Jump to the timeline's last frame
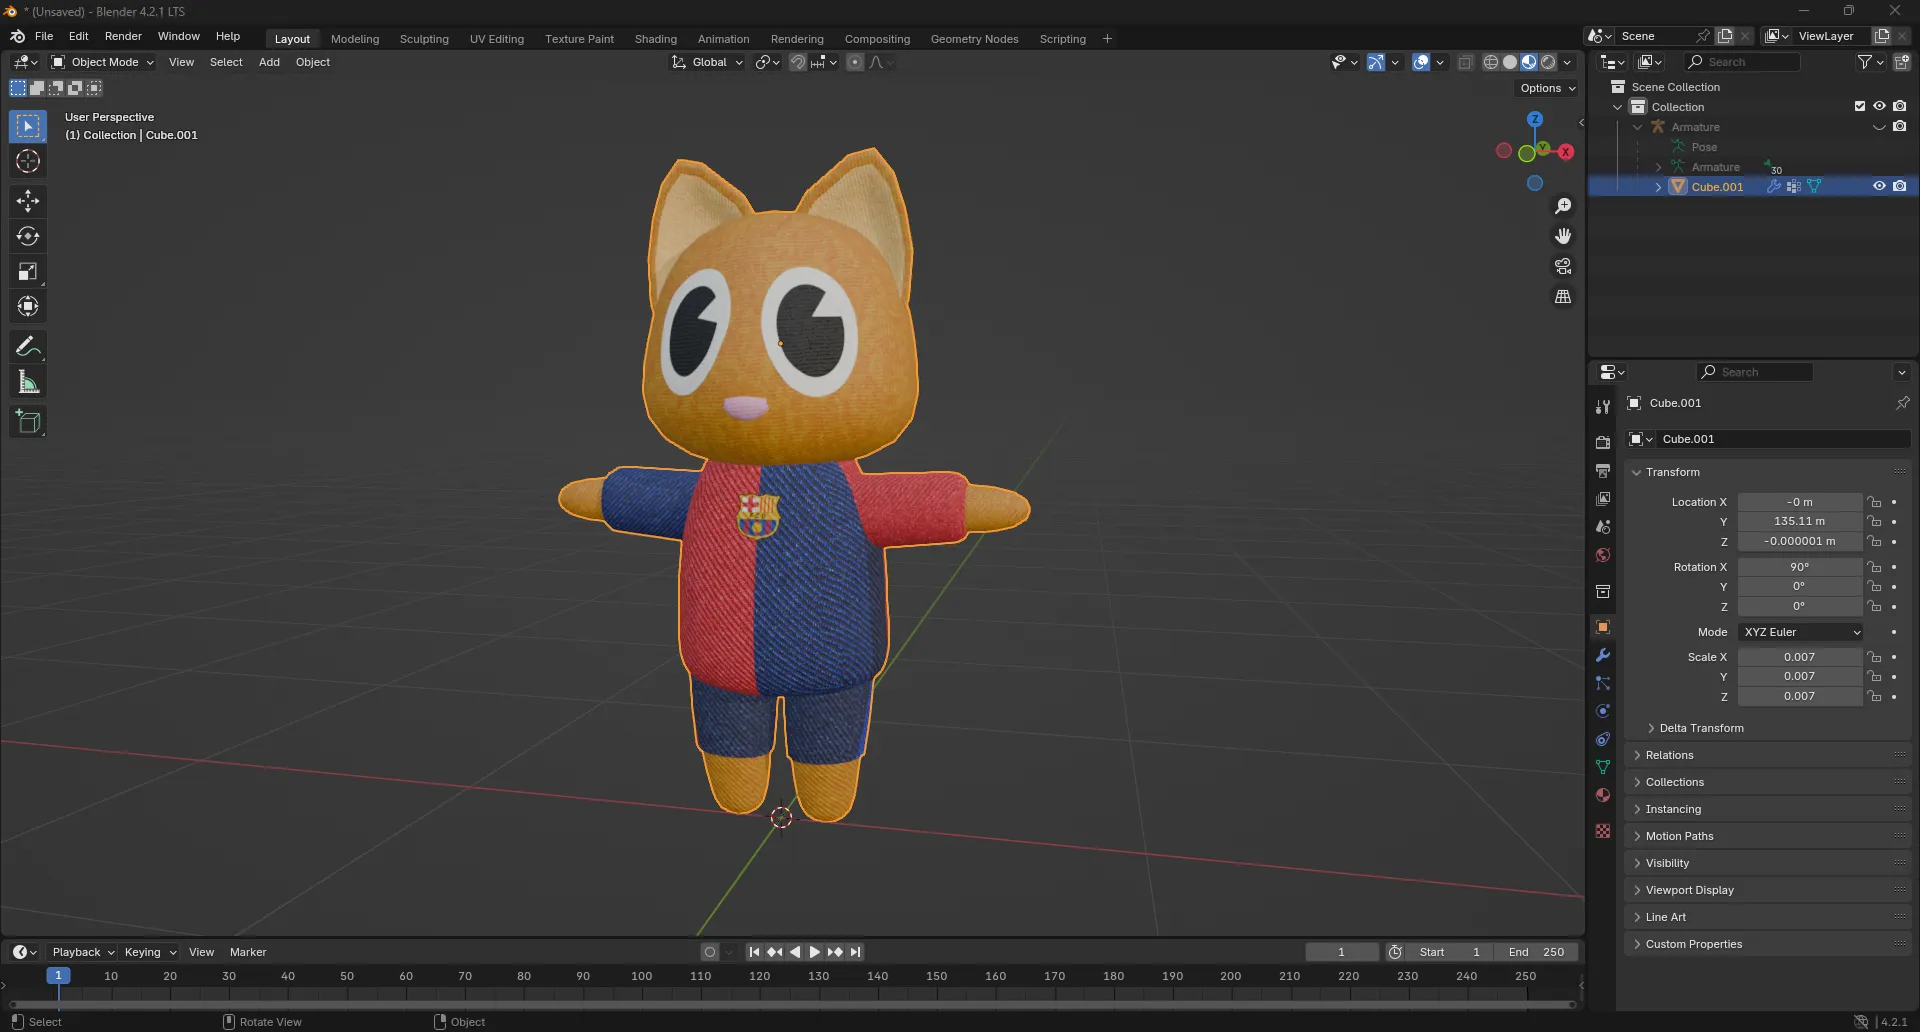The image size is (1920, 1032). point(855,952)
